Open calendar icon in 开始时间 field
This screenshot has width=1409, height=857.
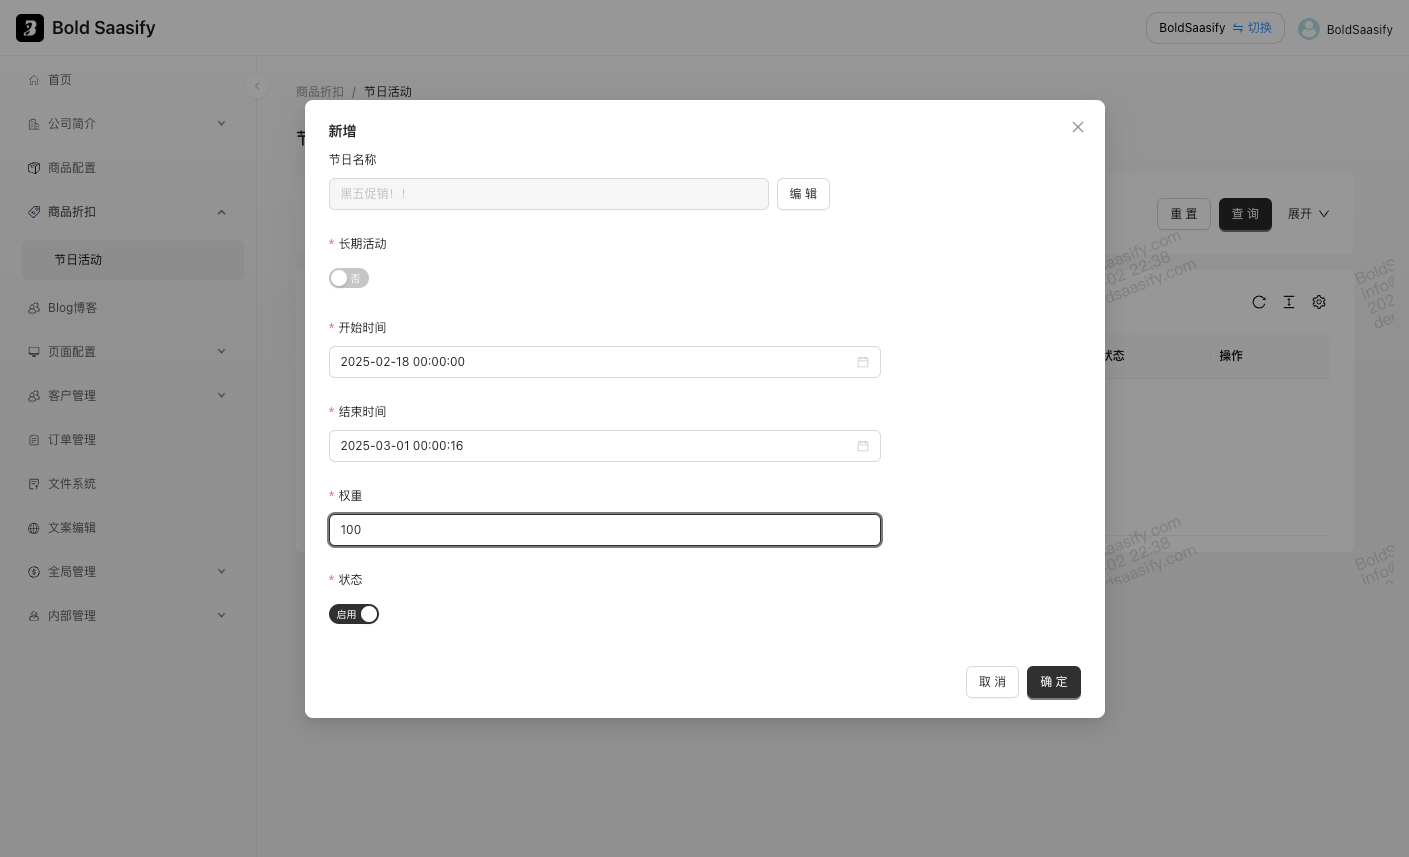863,362
